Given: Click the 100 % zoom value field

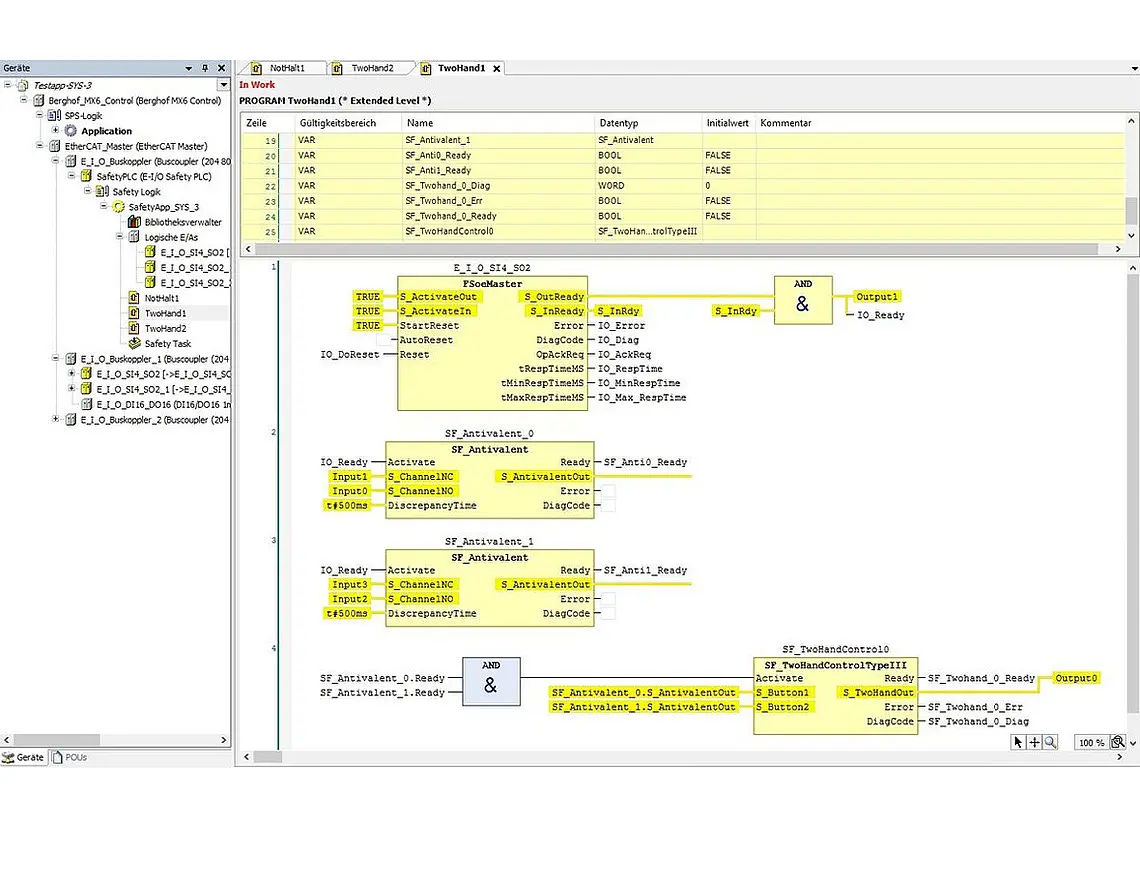Looking at the screenshot, I should click(1091, 742).
